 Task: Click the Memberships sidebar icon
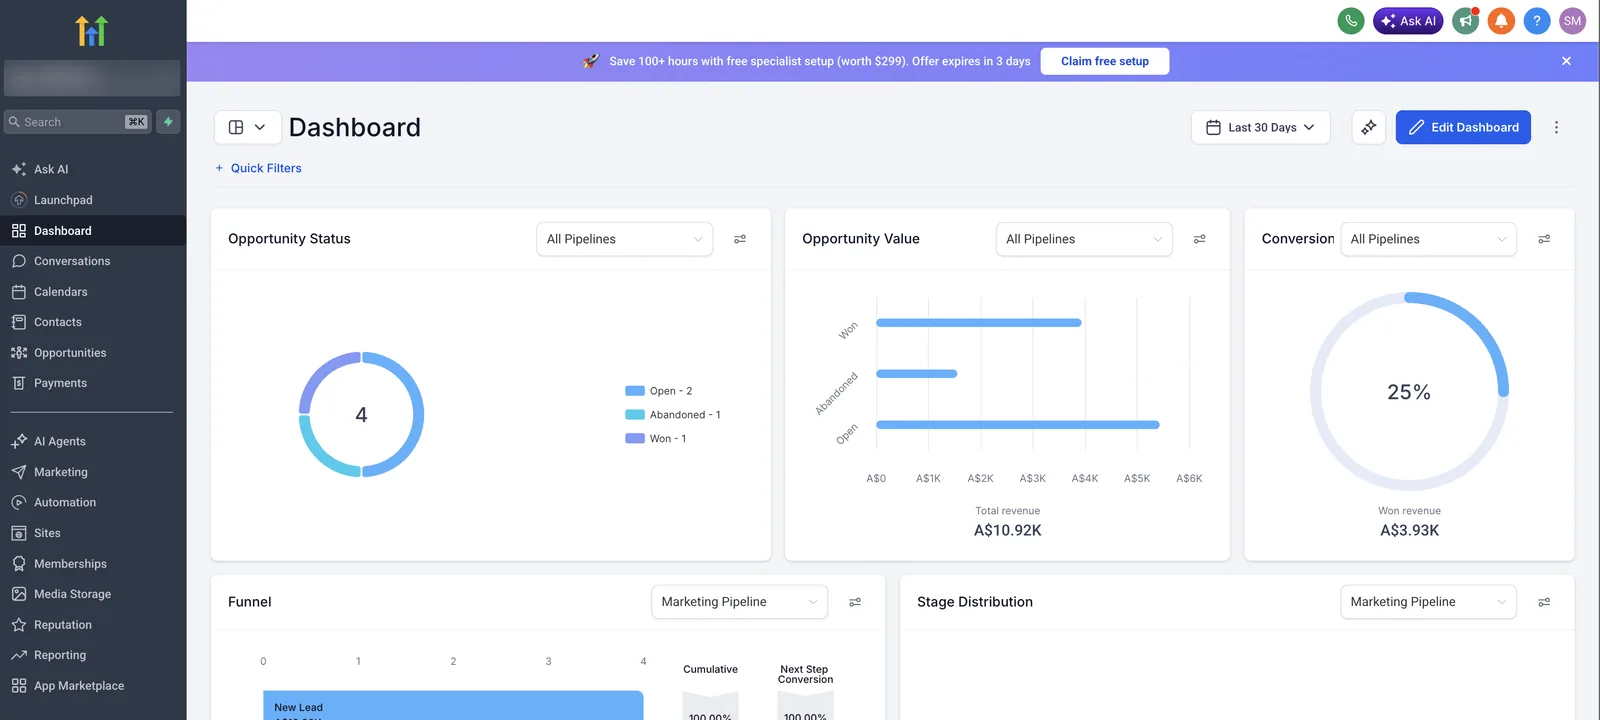(x=19, y=564)
